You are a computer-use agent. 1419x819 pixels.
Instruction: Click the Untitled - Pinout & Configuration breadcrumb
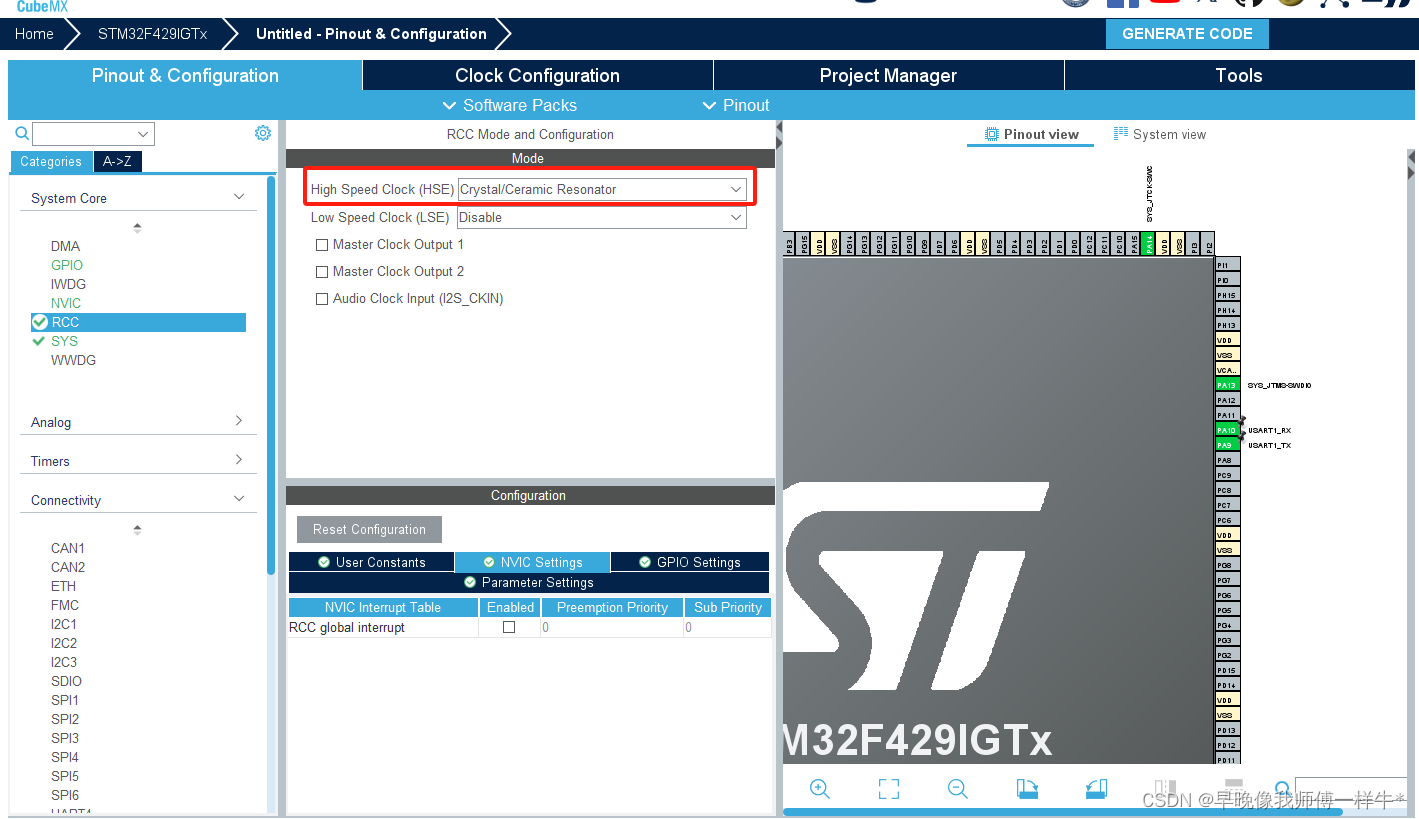click(371, 33)
